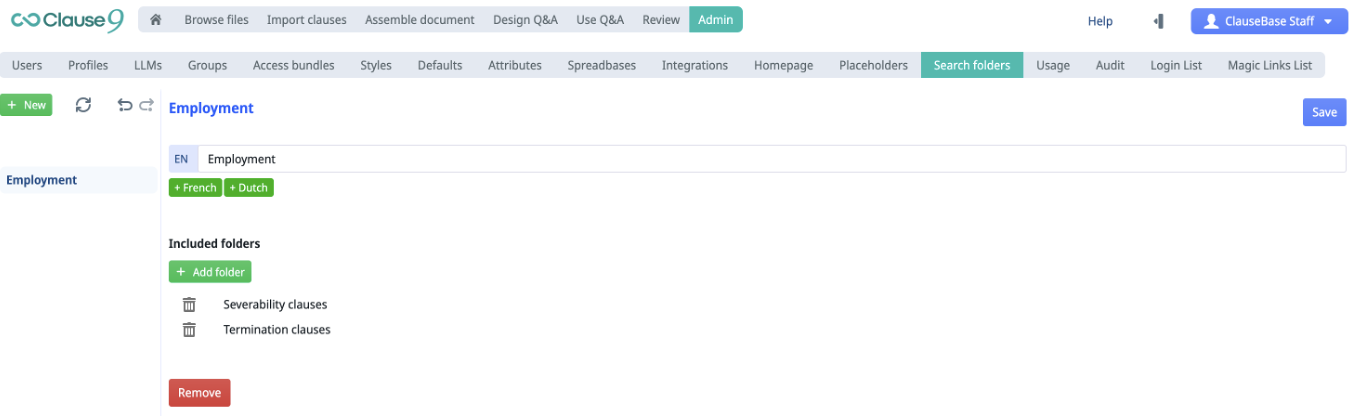Viewport: 1354px width, 420px height.
Task: Select Employment in the left sidebar list
Action: pyautogui.click(x=42, y=180)
